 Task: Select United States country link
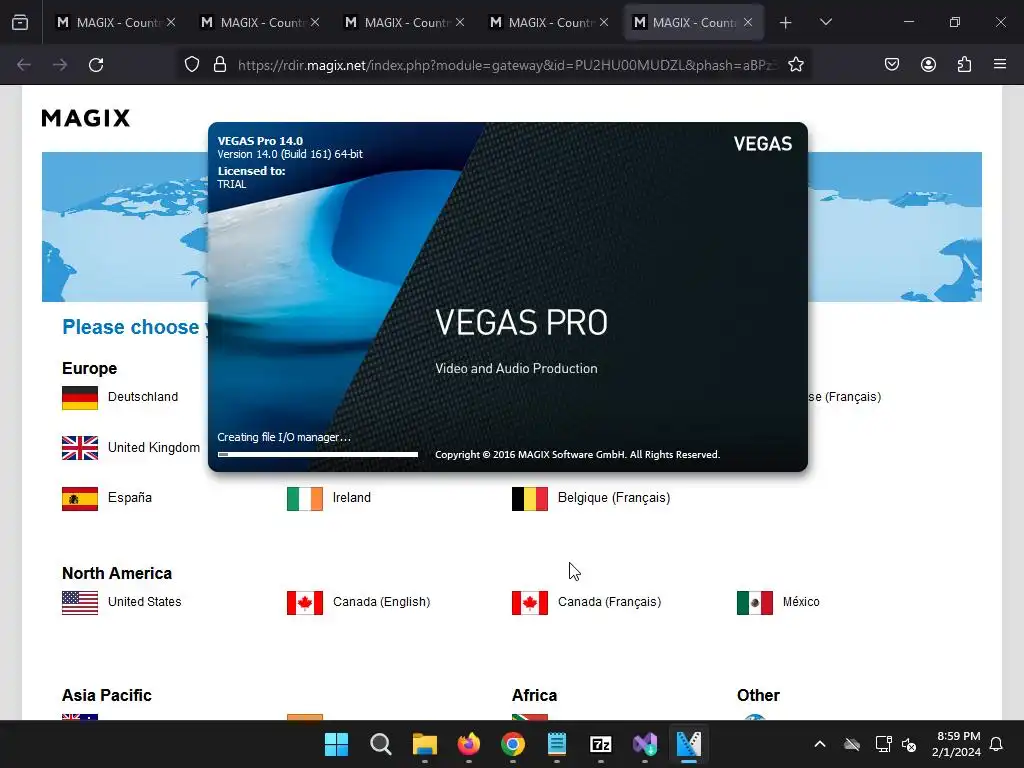(144, 601)
